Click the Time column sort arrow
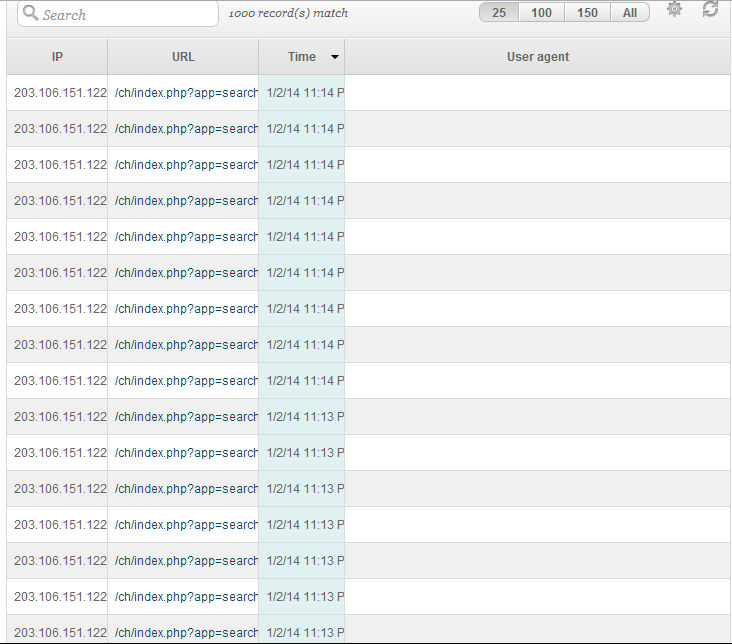Image resolution: width=732 pixels, height=644 pixels. tap(334, 58)
